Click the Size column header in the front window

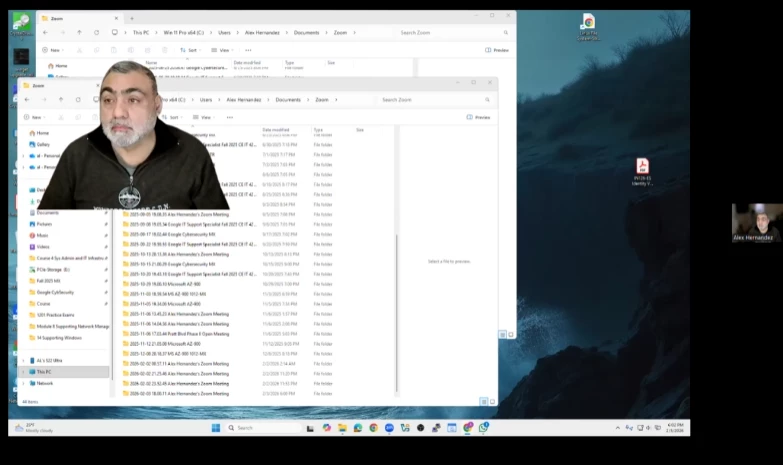click(360, 130)
